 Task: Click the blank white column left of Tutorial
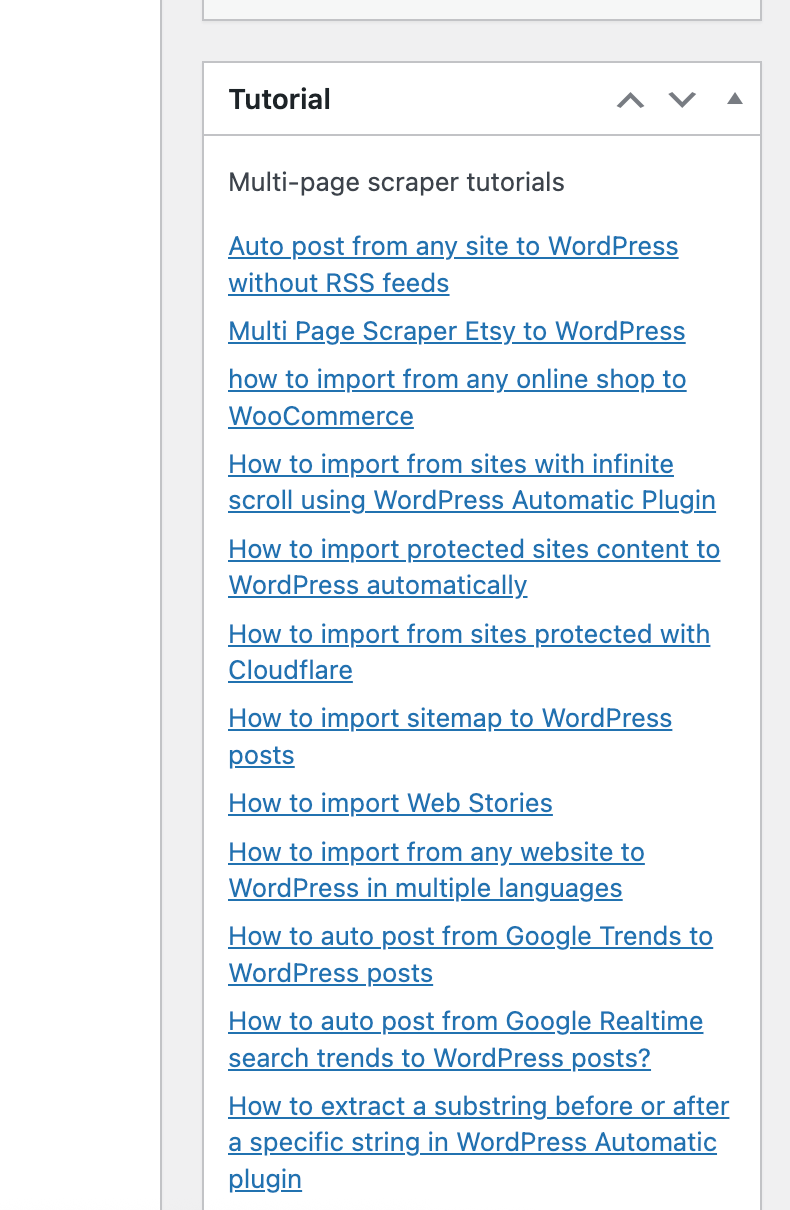coord(80,600)
